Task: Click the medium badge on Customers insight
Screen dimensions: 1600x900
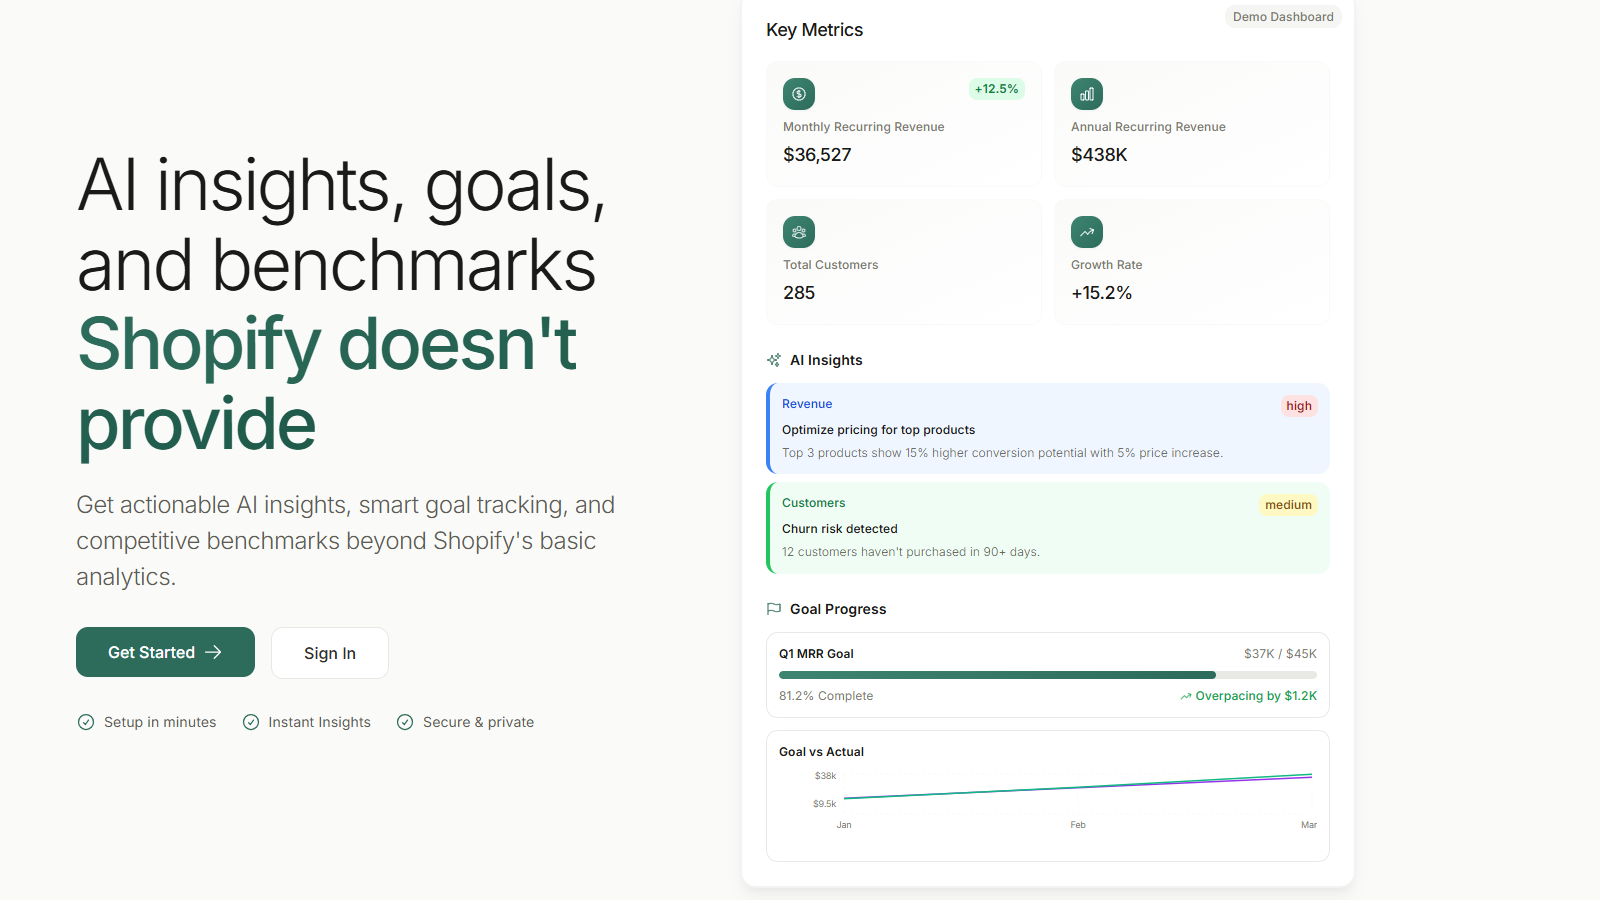Action: (x=1288, y=504)
